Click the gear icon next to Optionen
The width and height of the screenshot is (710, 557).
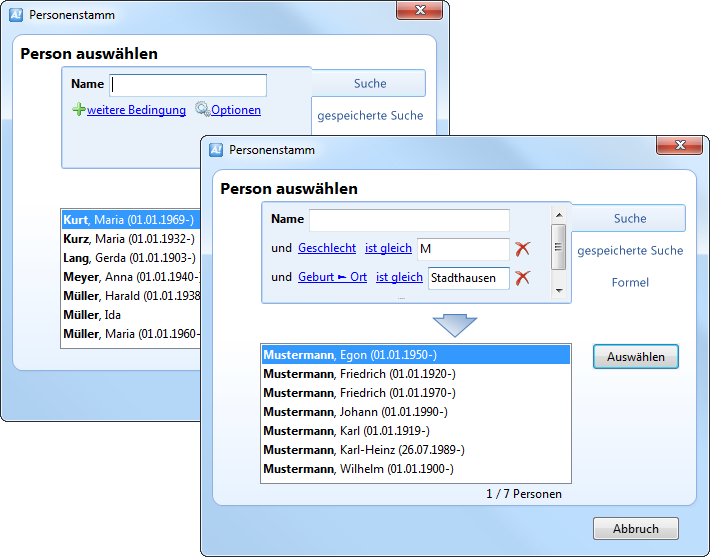(202, 110)
